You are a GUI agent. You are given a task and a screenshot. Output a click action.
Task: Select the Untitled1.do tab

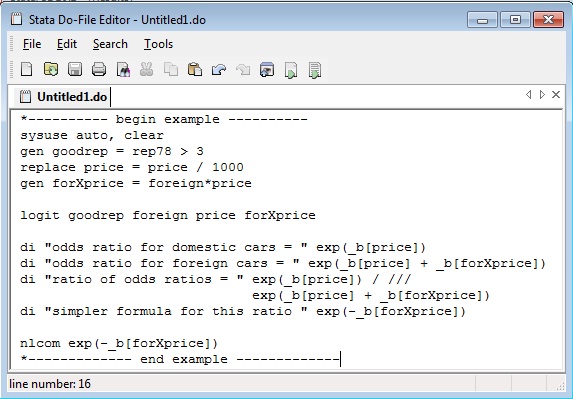tap(62, 97)
